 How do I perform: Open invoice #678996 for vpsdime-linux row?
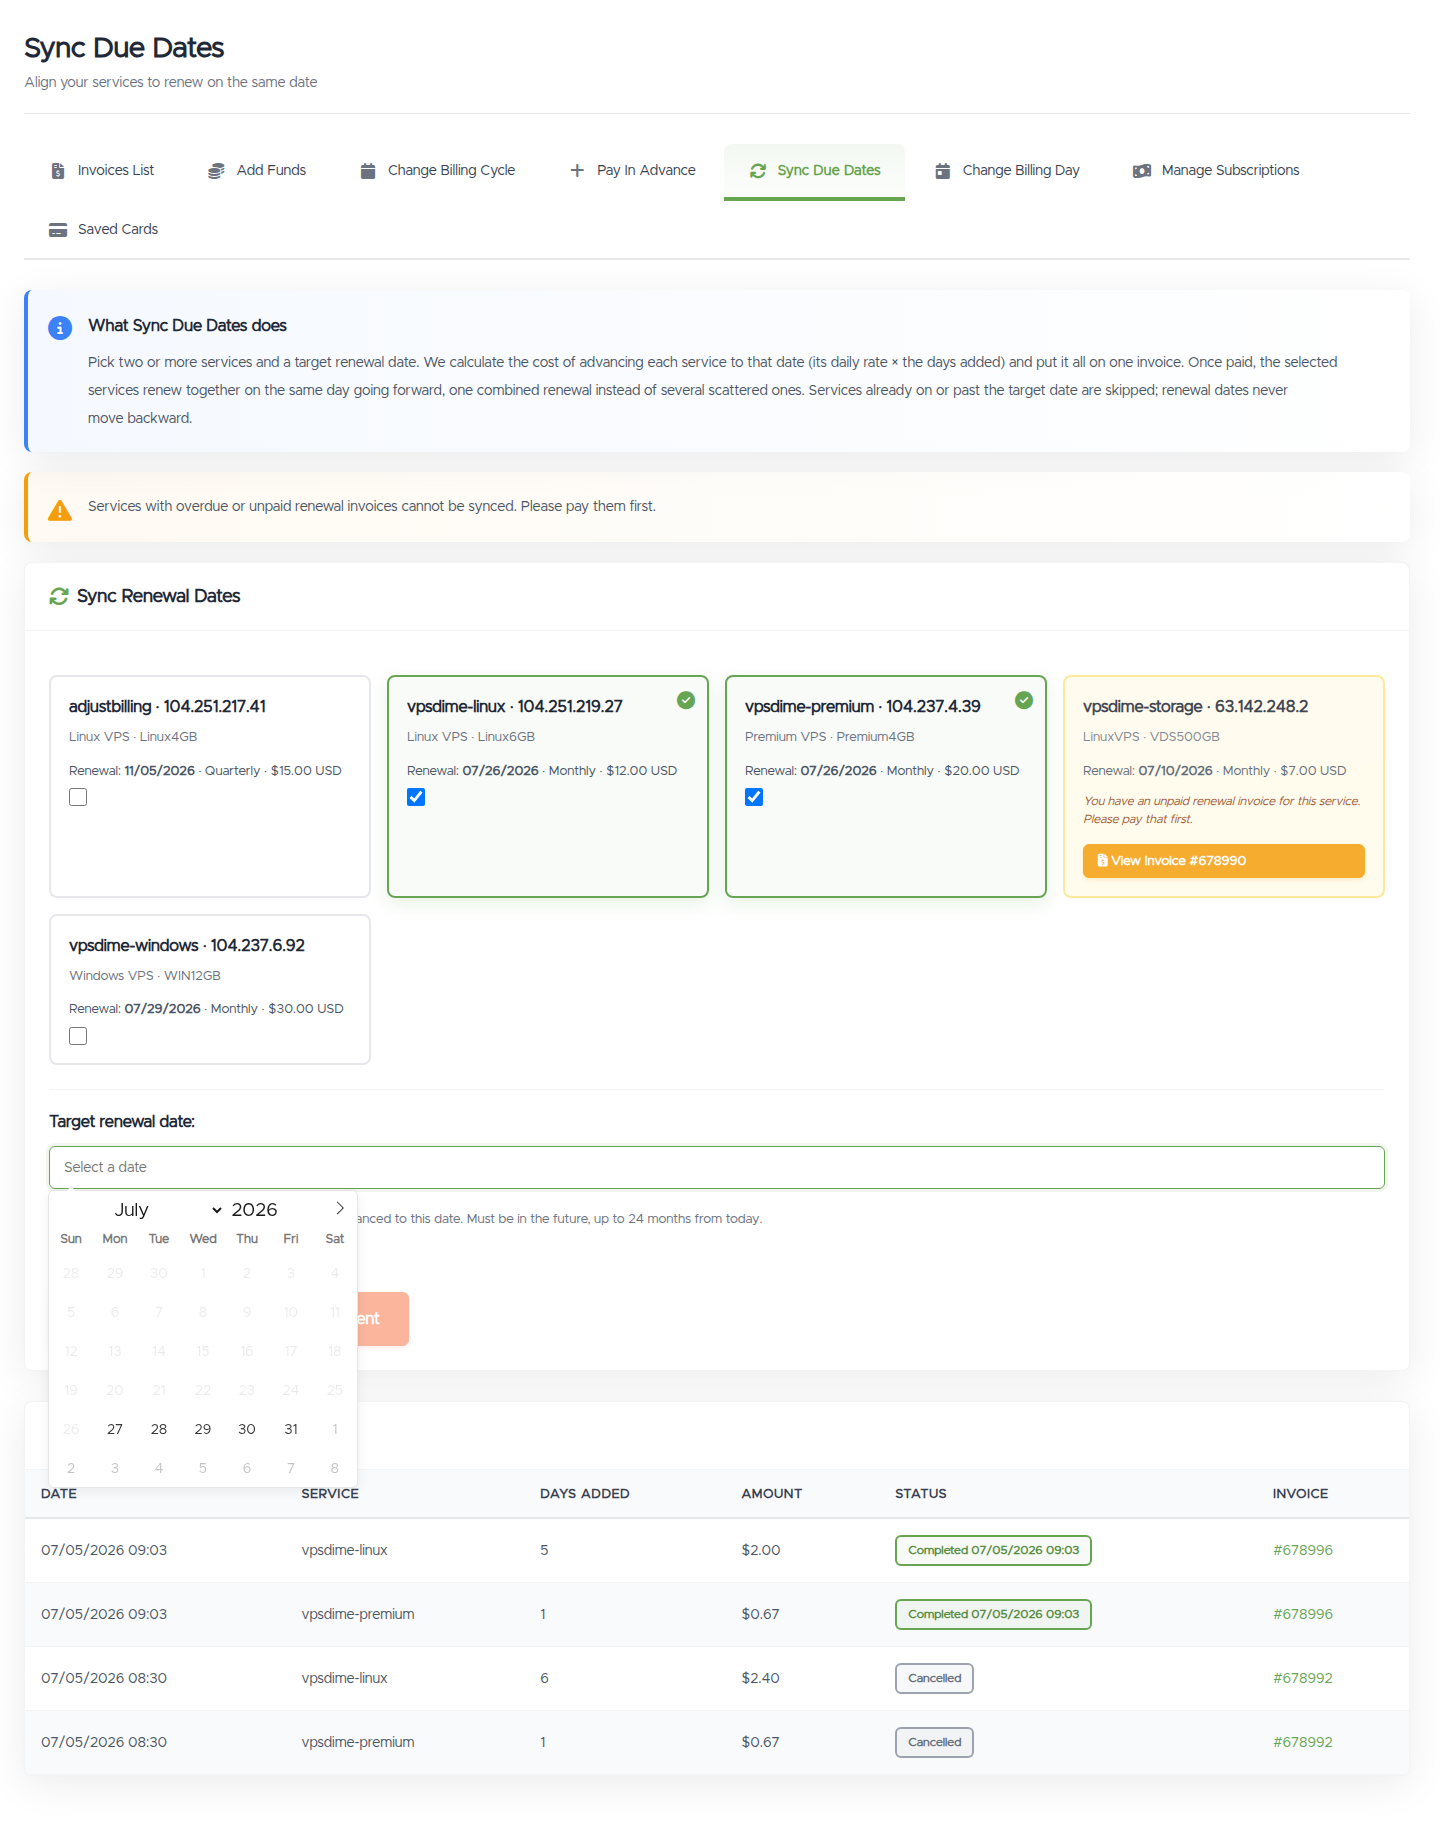click(x=1302, y=1550)
